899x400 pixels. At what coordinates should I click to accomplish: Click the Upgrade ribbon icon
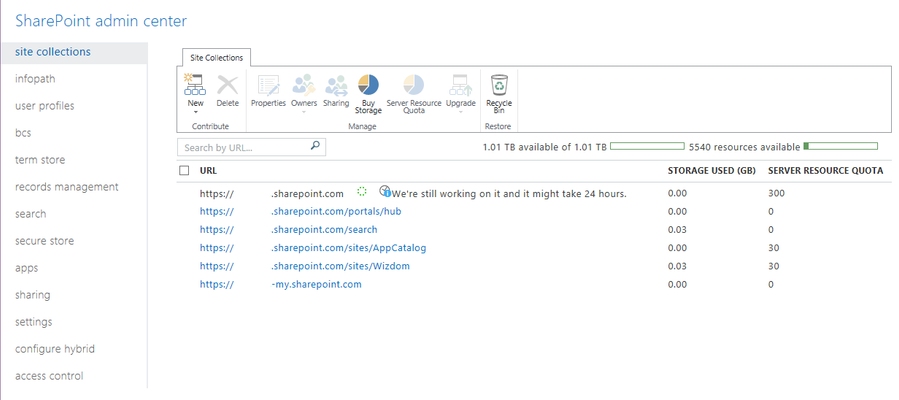(461, 85)
